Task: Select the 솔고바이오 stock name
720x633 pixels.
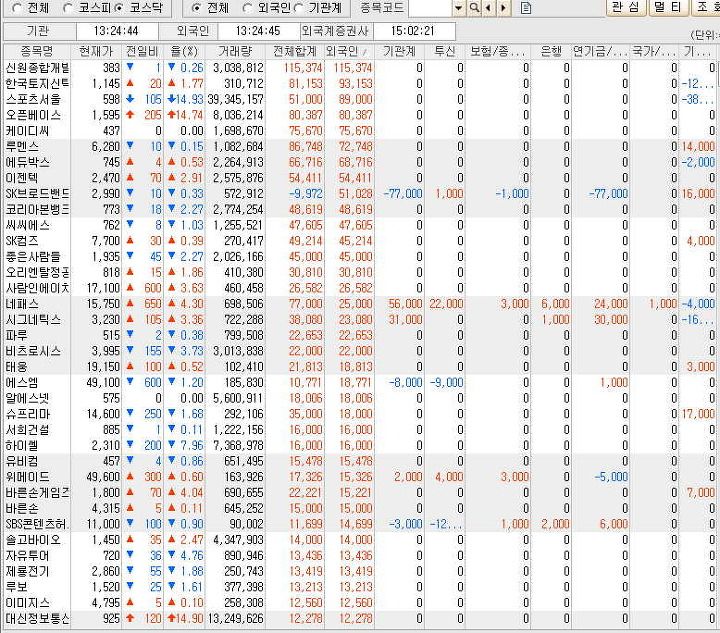Action: point(33,539)
